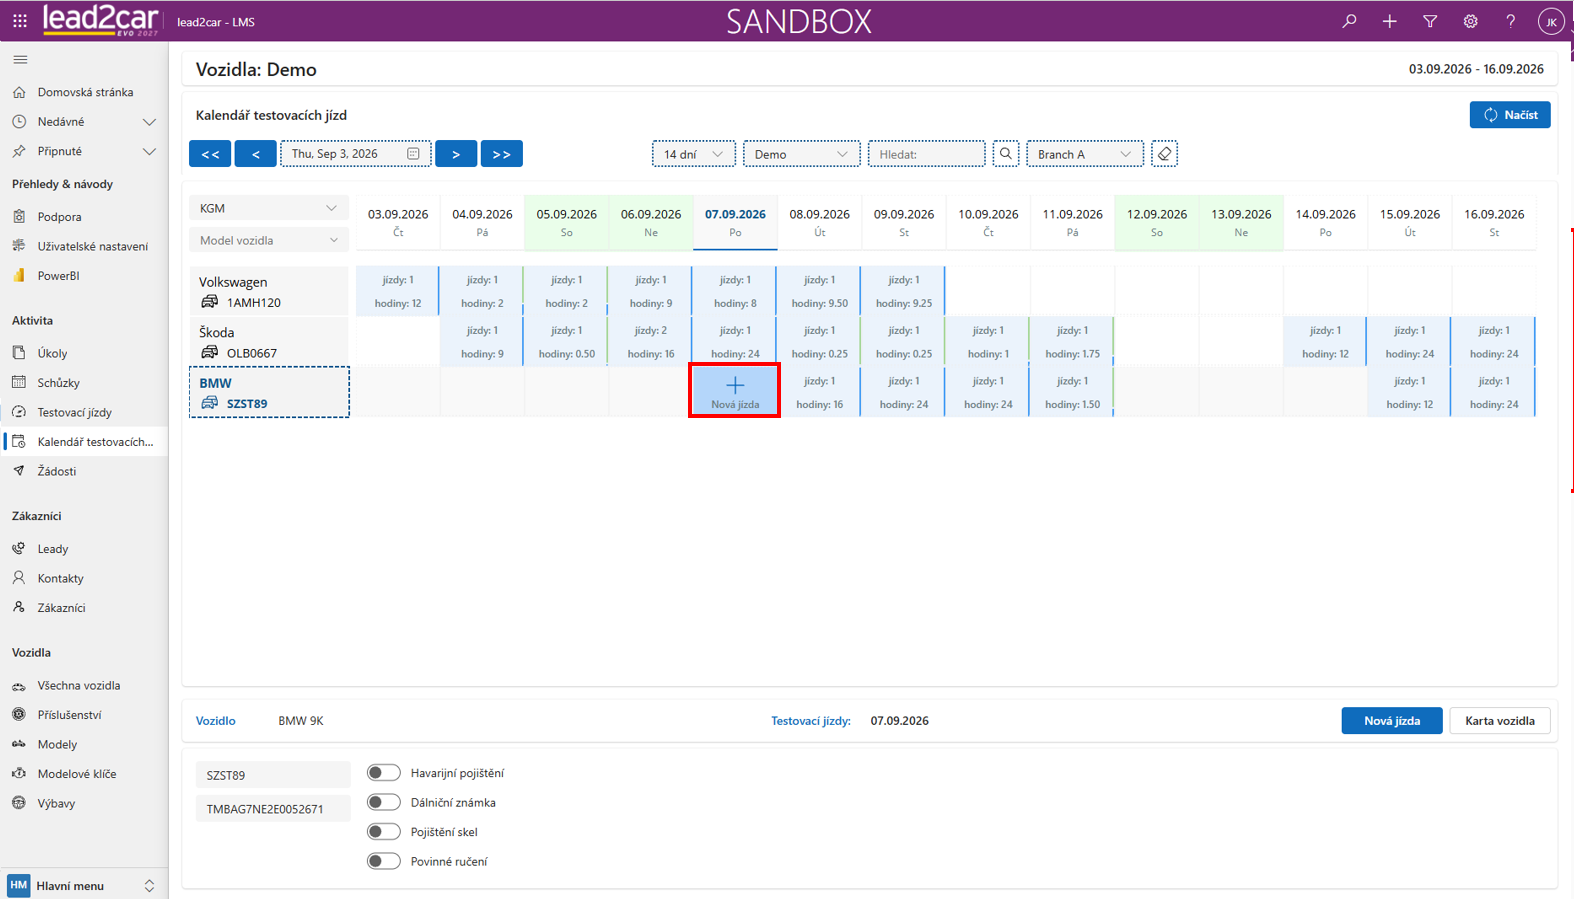Click the car icon next to 1AMH120
The height and width of the screenshot is (899, 1574).
point(209,301)
